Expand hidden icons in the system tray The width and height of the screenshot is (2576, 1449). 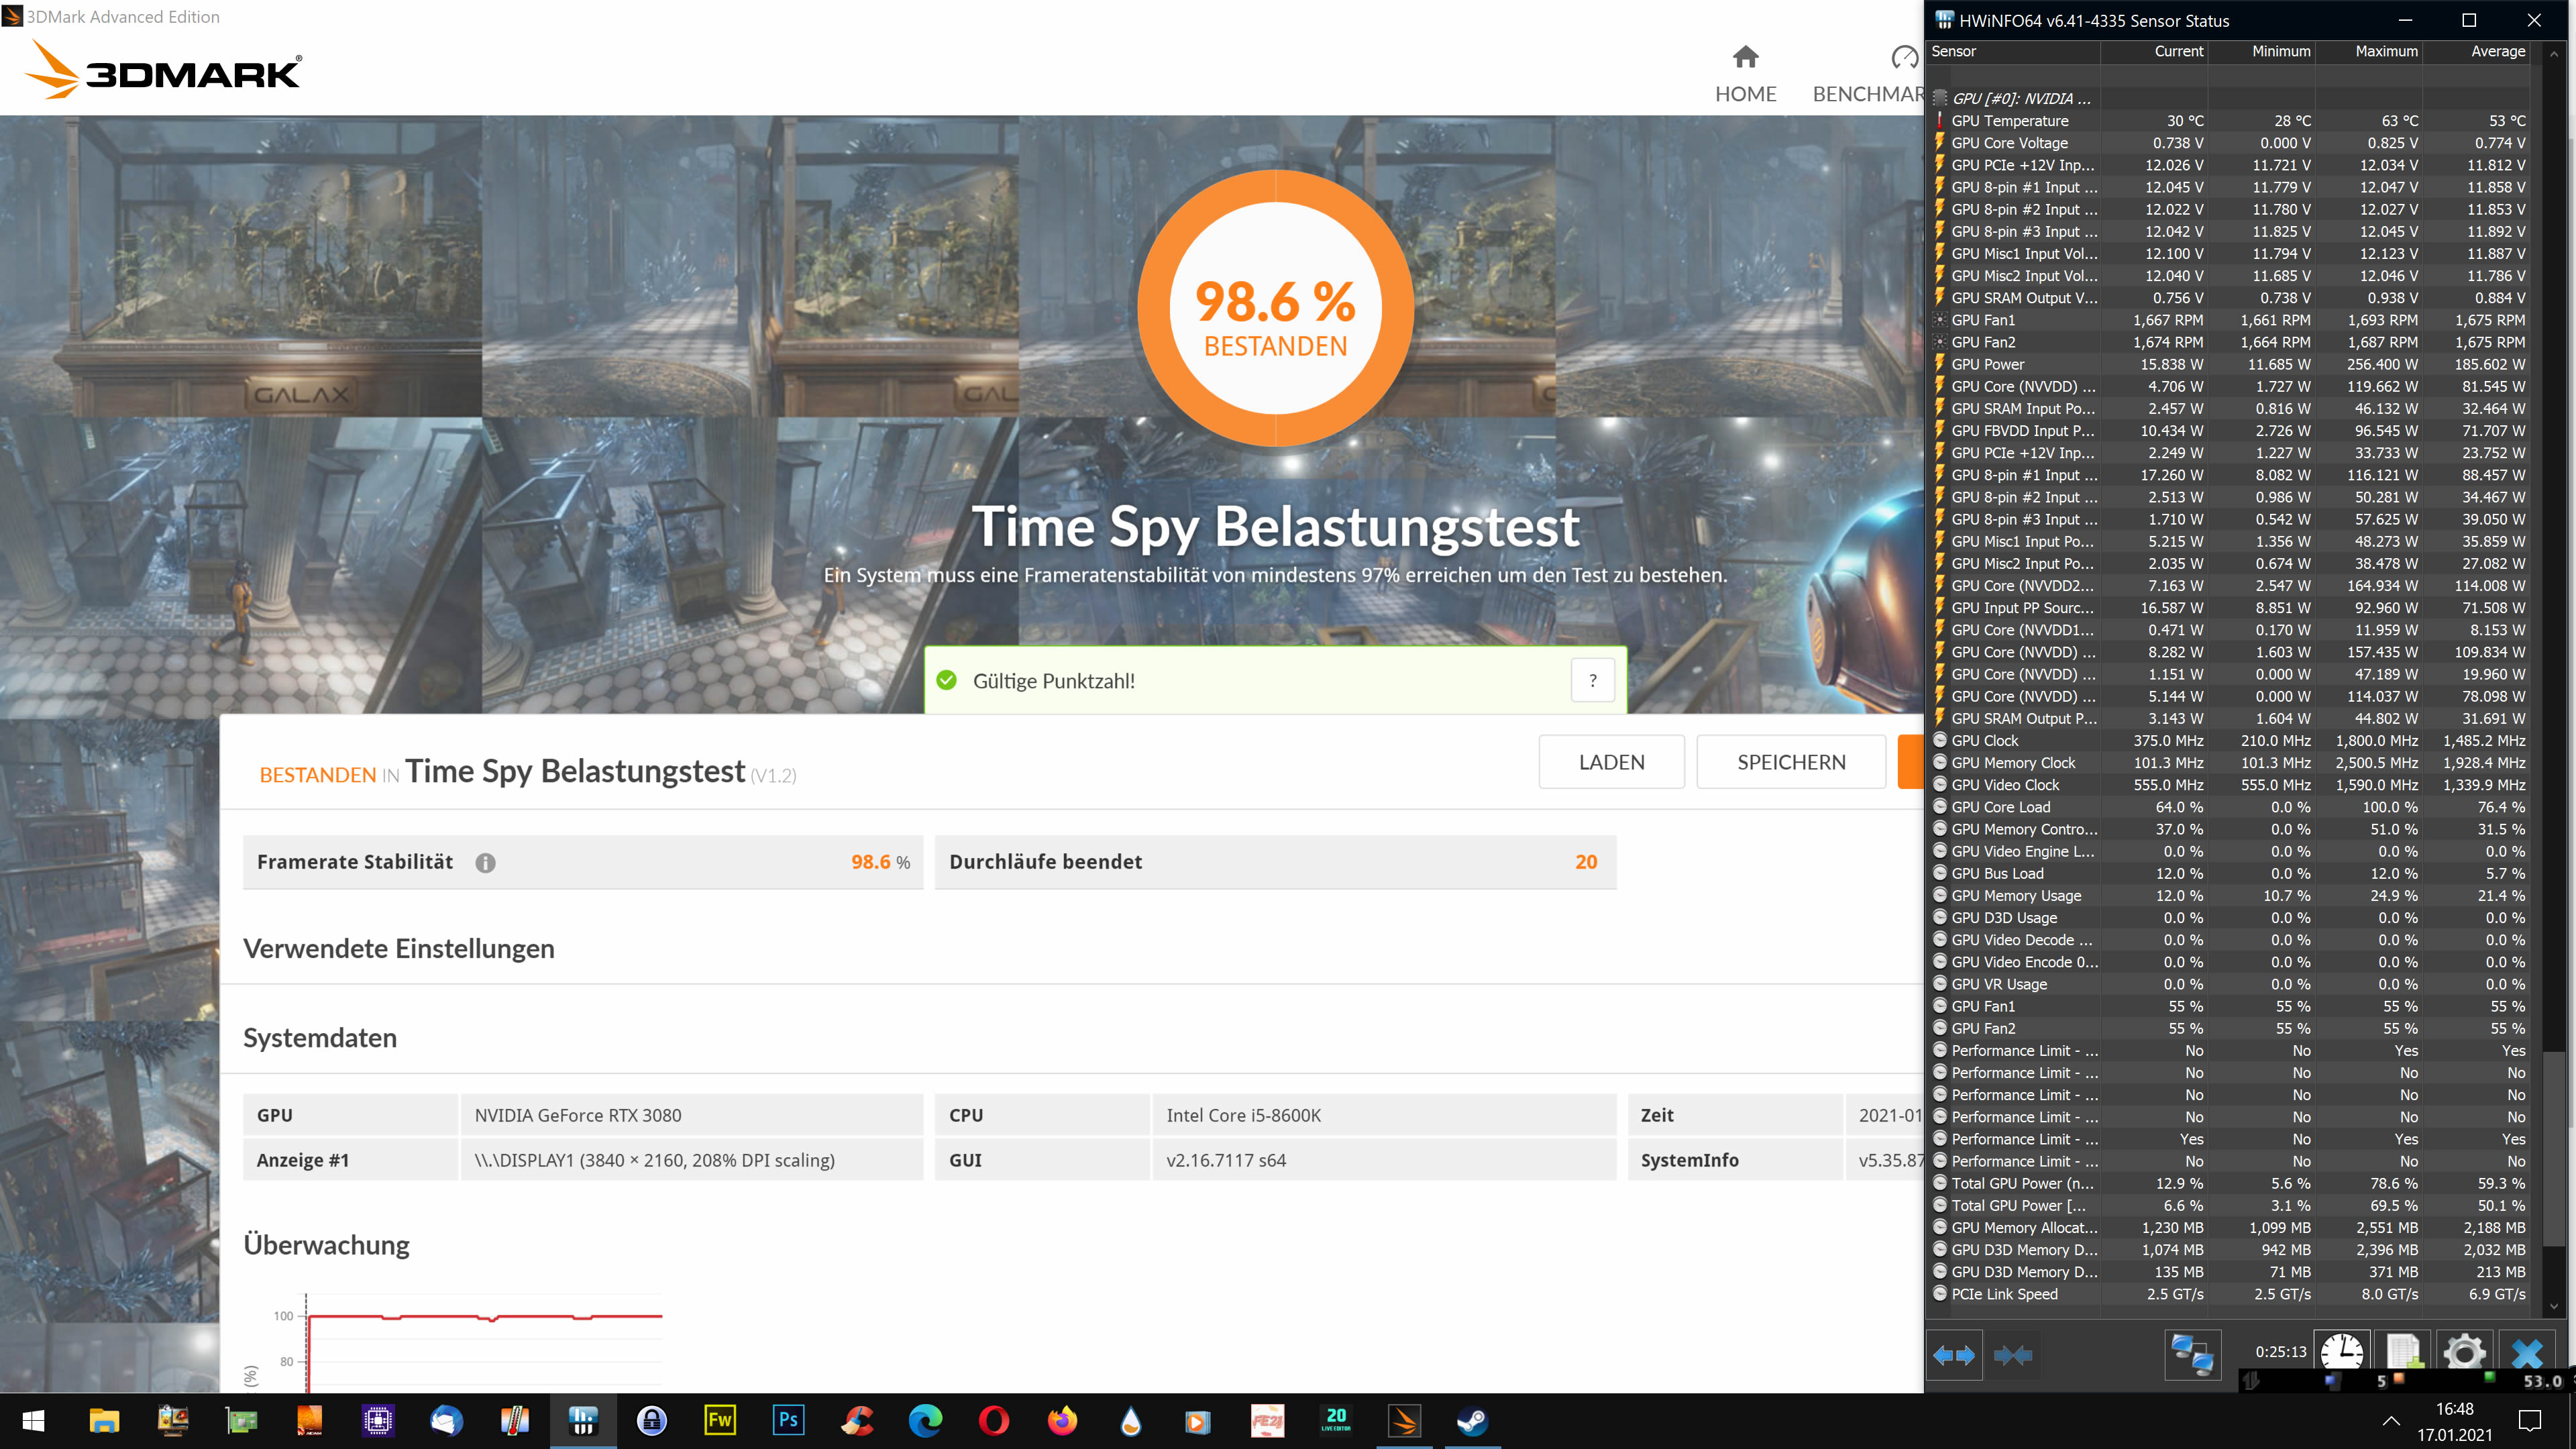point(2391,1423)
